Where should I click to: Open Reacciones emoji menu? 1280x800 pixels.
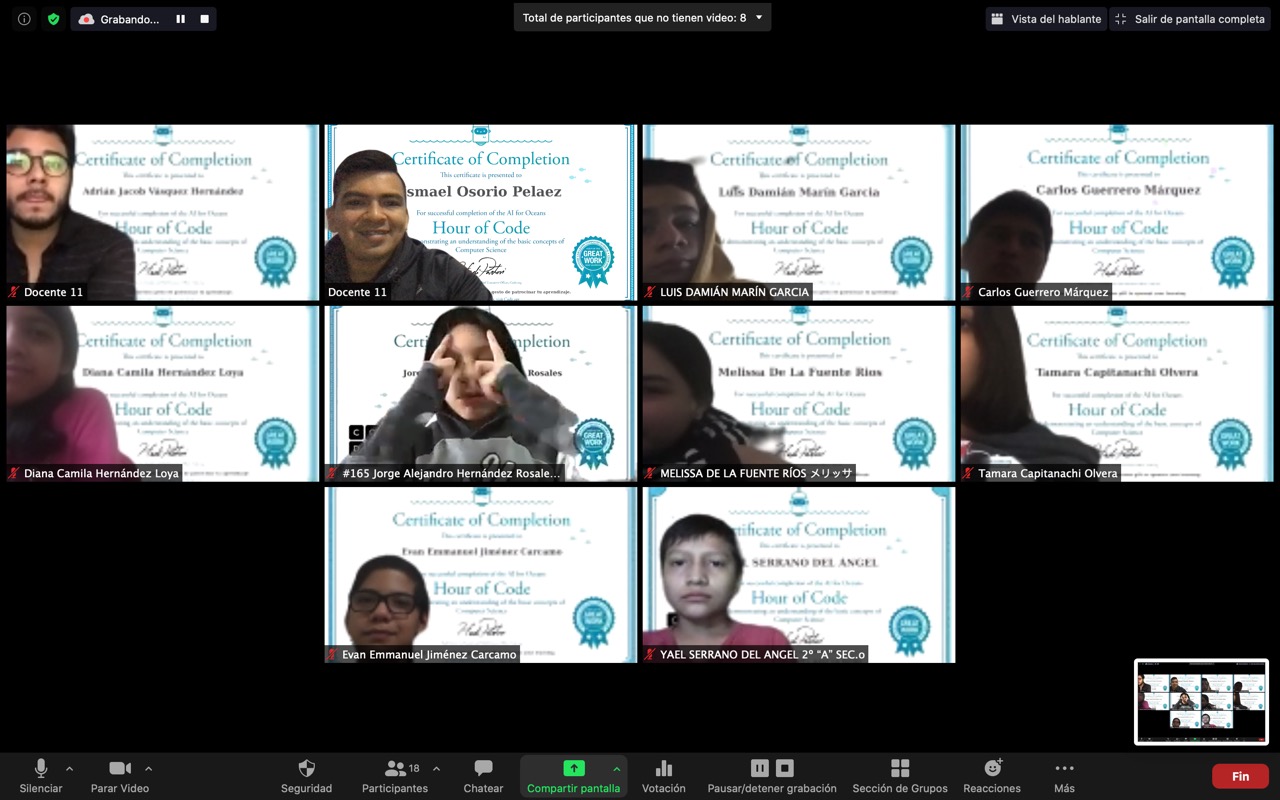(992, 776)
